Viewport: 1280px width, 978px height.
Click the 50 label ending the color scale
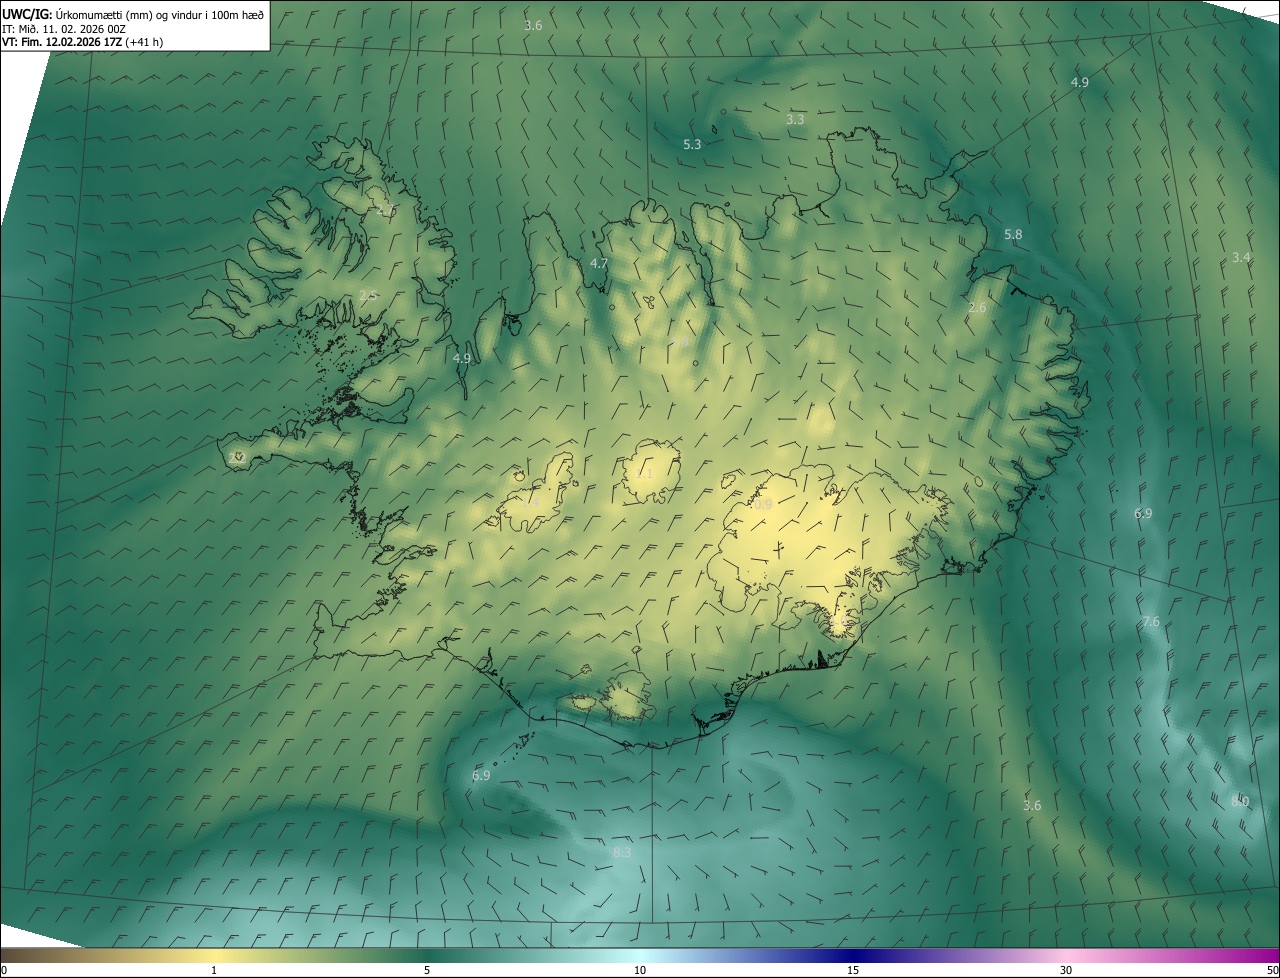click(x=1271, y=970)
